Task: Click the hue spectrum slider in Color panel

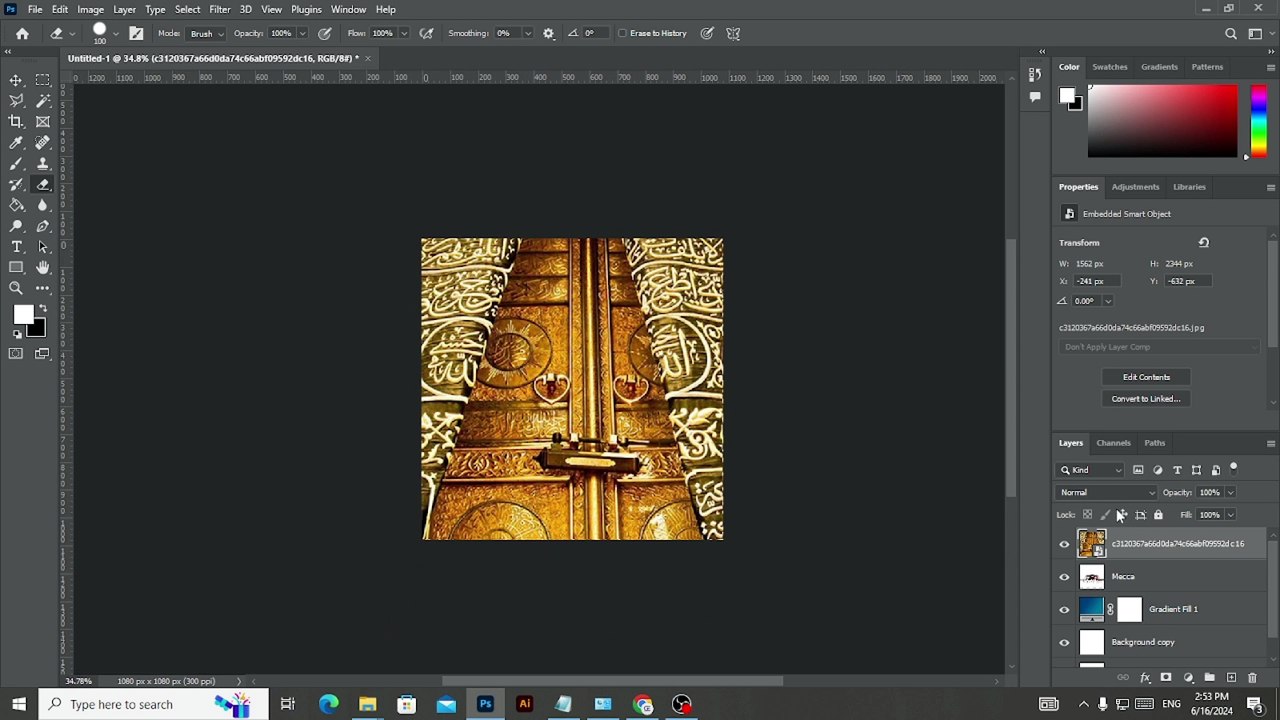Action: pyautogui.click(x=1258, y=120)
